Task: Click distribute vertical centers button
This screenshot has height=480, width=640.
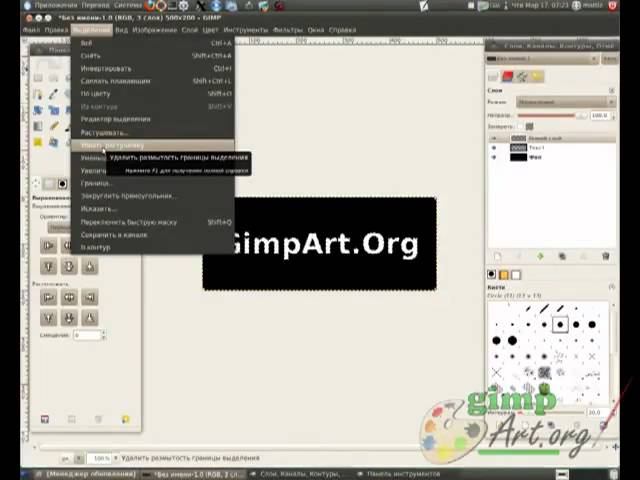Action: [69, 318]
